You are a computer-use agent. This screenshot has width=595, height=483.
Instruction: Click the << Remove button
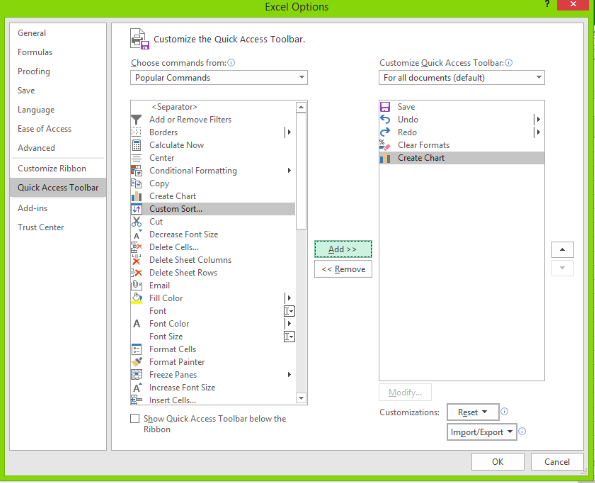pyautogui.click(x=343, y=269)
